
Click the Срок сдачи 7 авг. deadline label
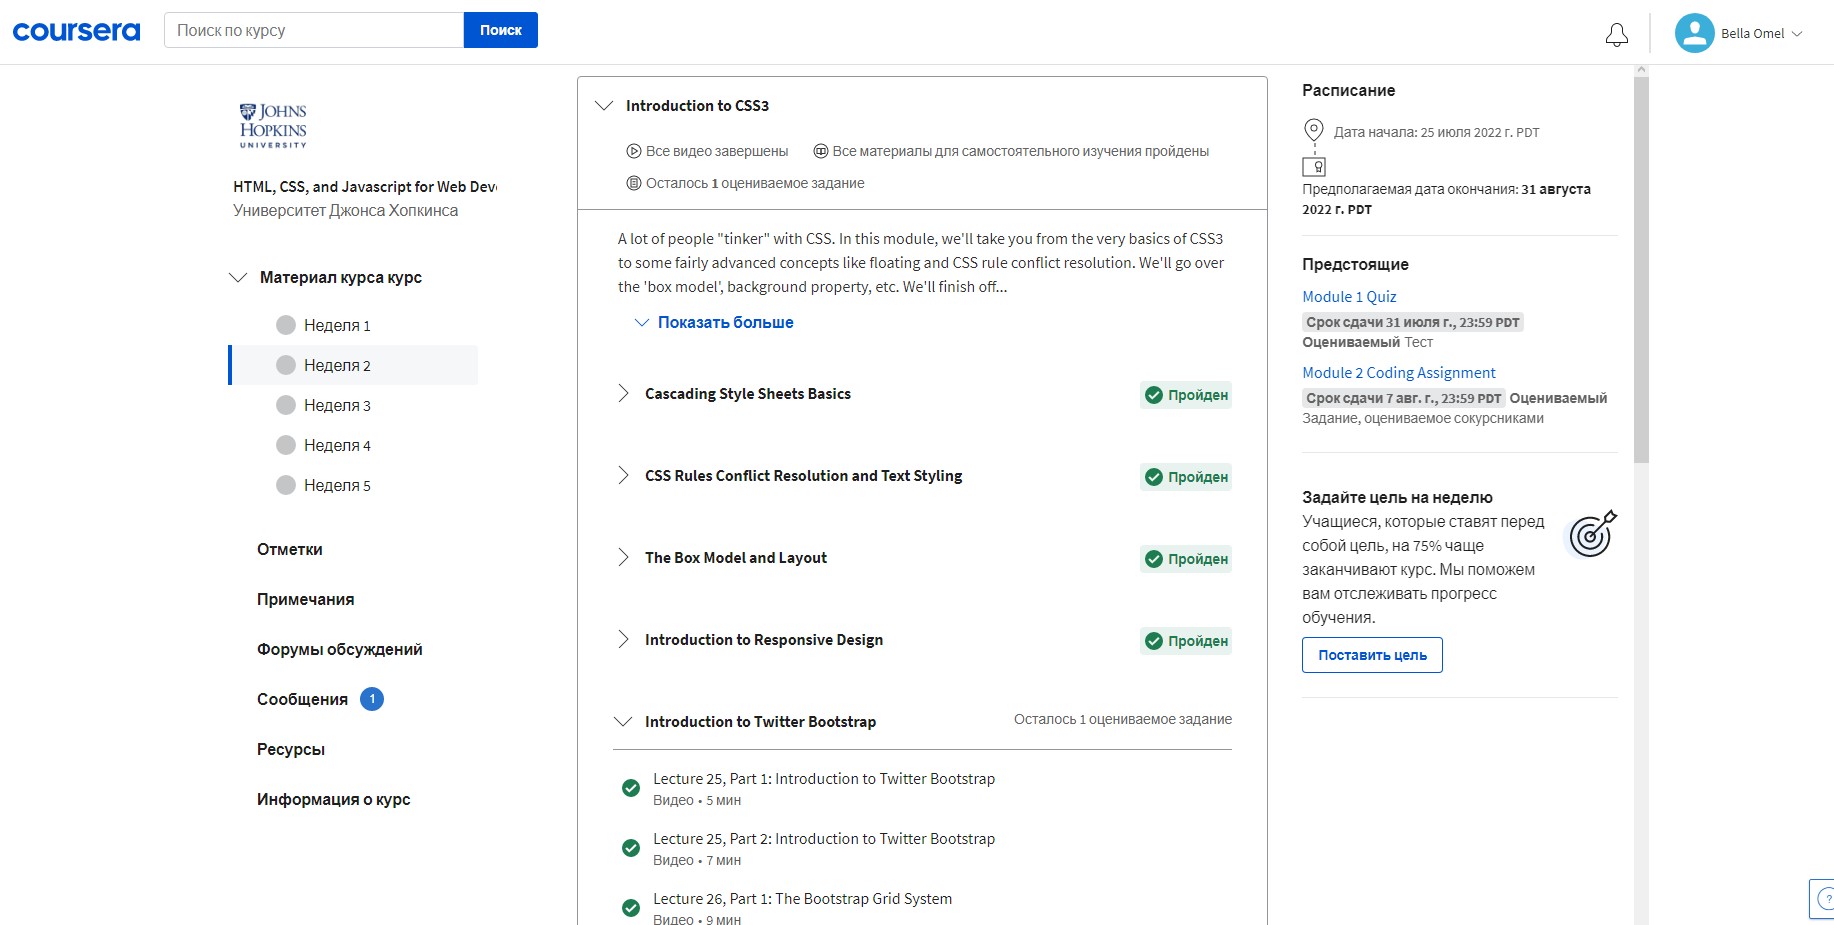click(x=1404, y=398)
